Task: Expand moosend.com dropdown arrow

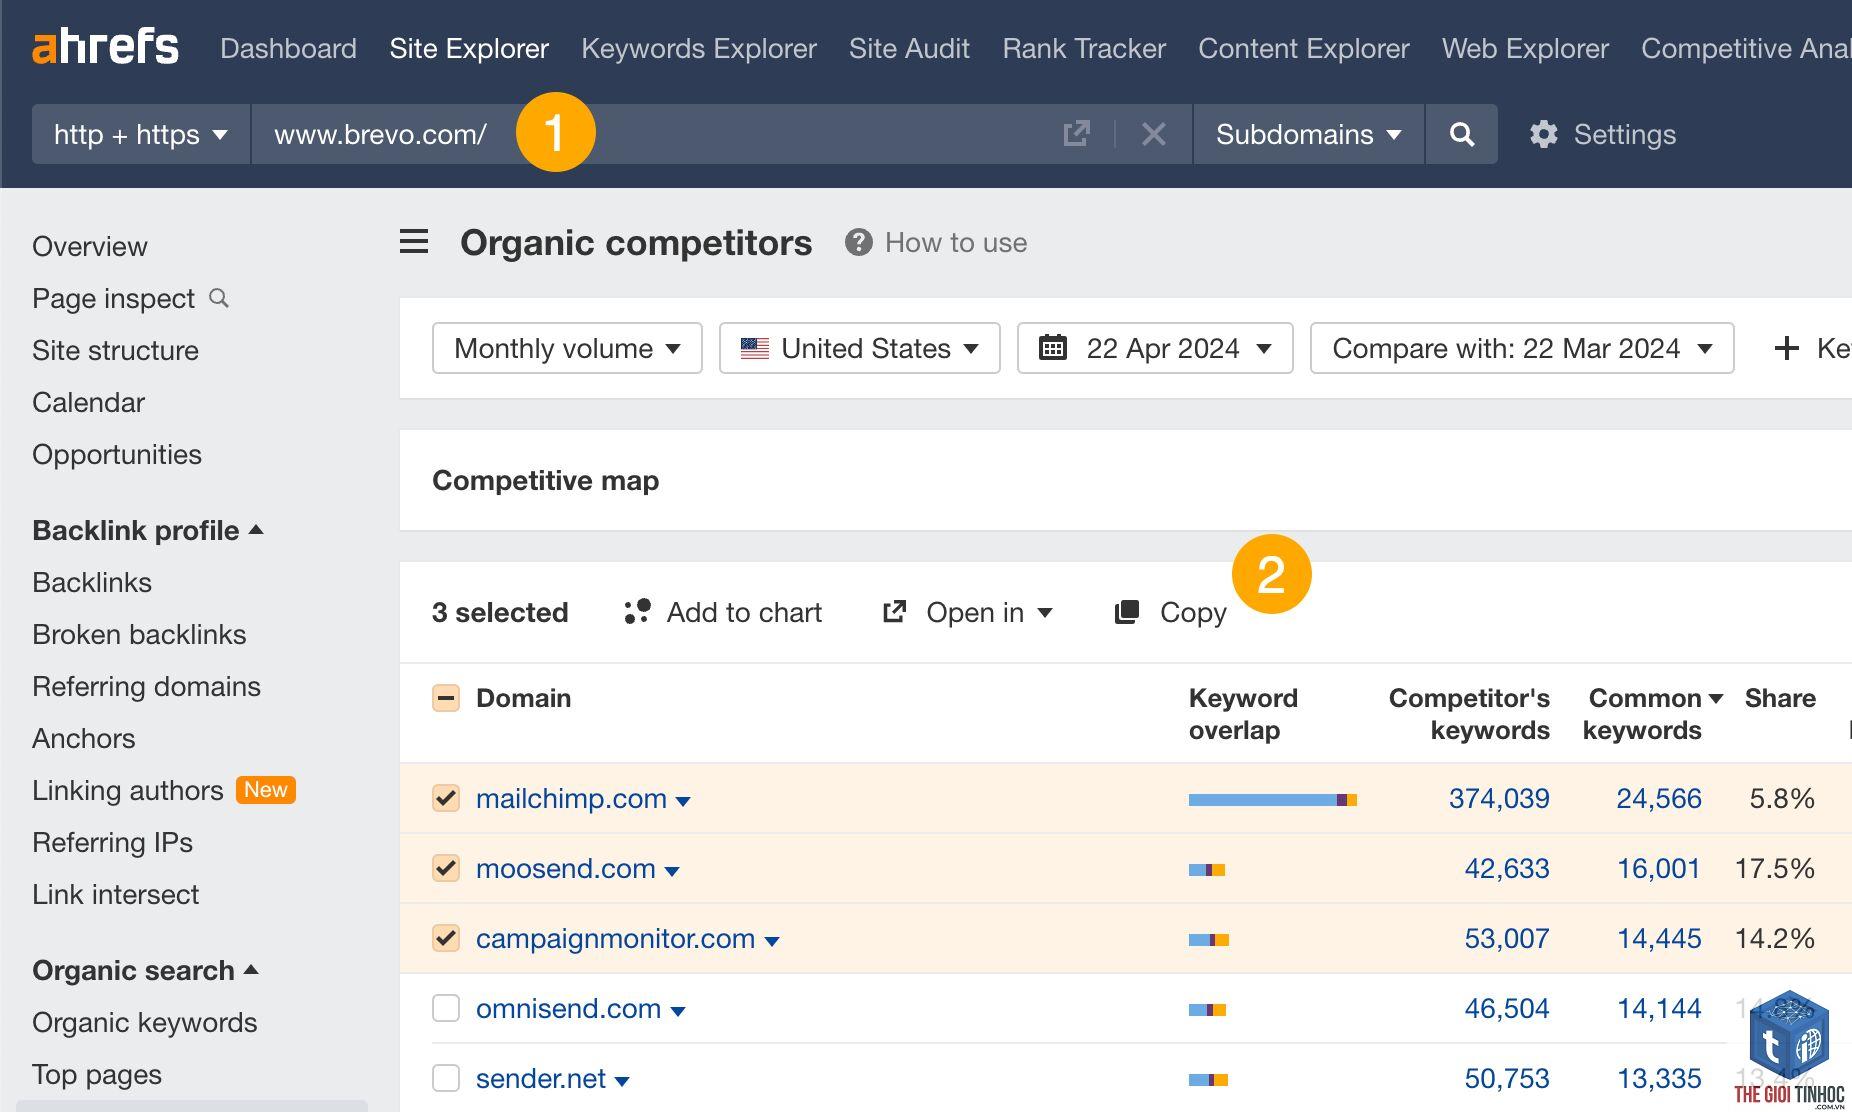Action: 672,871
